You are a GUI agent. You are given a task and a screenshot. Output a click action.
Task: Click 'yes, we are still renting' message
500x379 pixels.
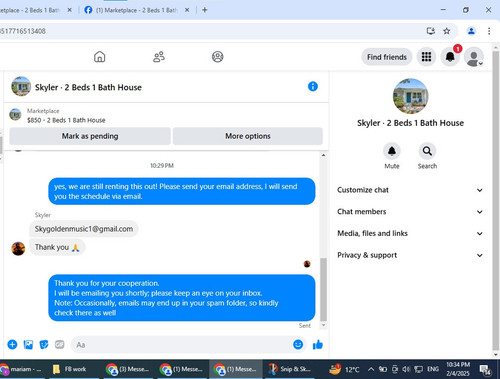coord(182,191)
